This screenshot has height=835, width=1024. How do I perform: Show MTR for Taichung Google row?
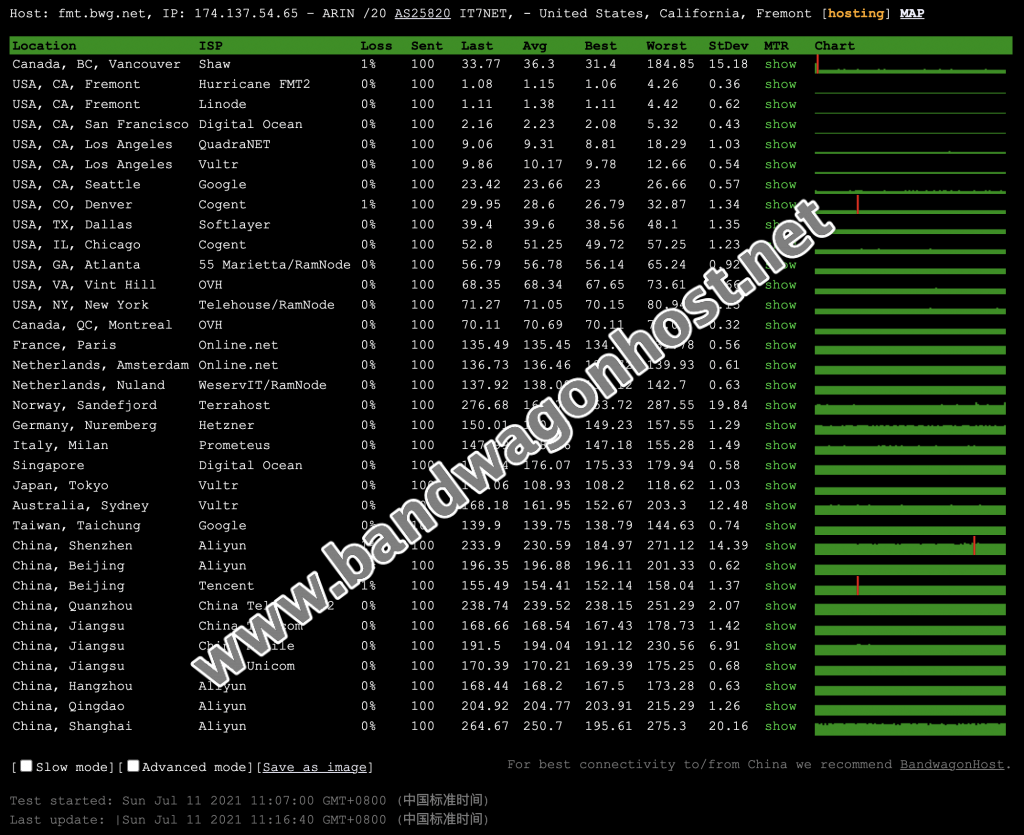780,526
